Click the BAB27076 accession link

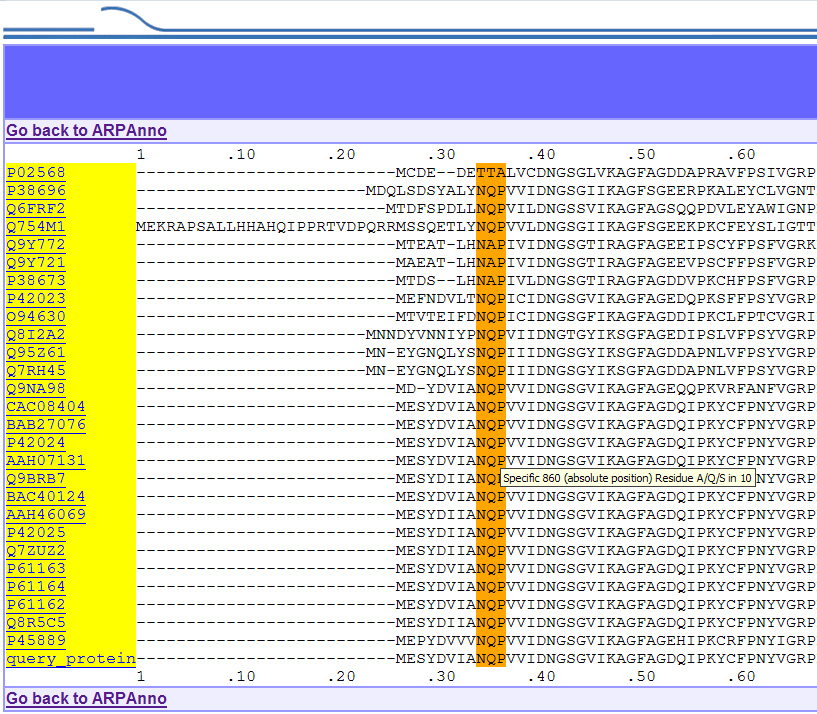click(46, 425)
